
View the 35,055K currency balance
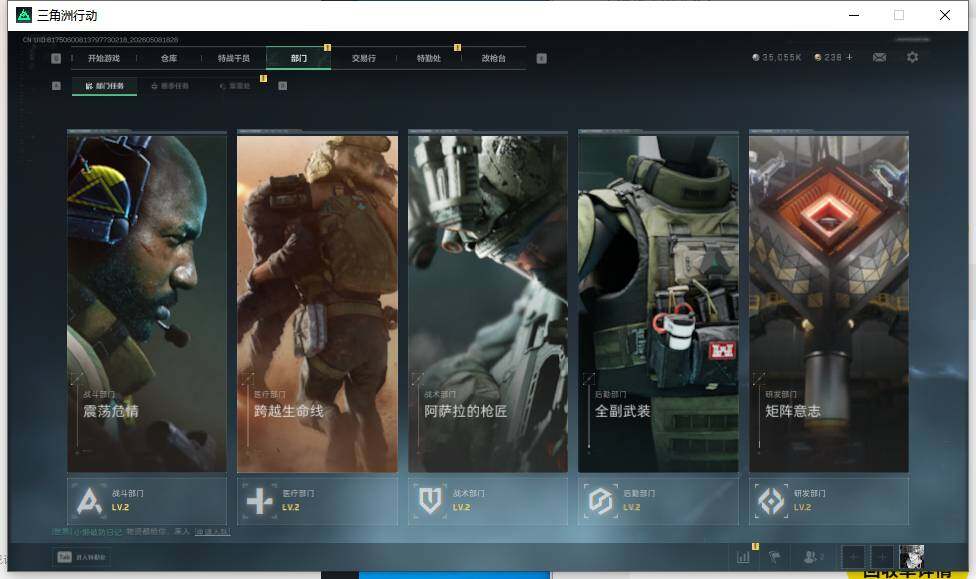click(x=777, y=57)
